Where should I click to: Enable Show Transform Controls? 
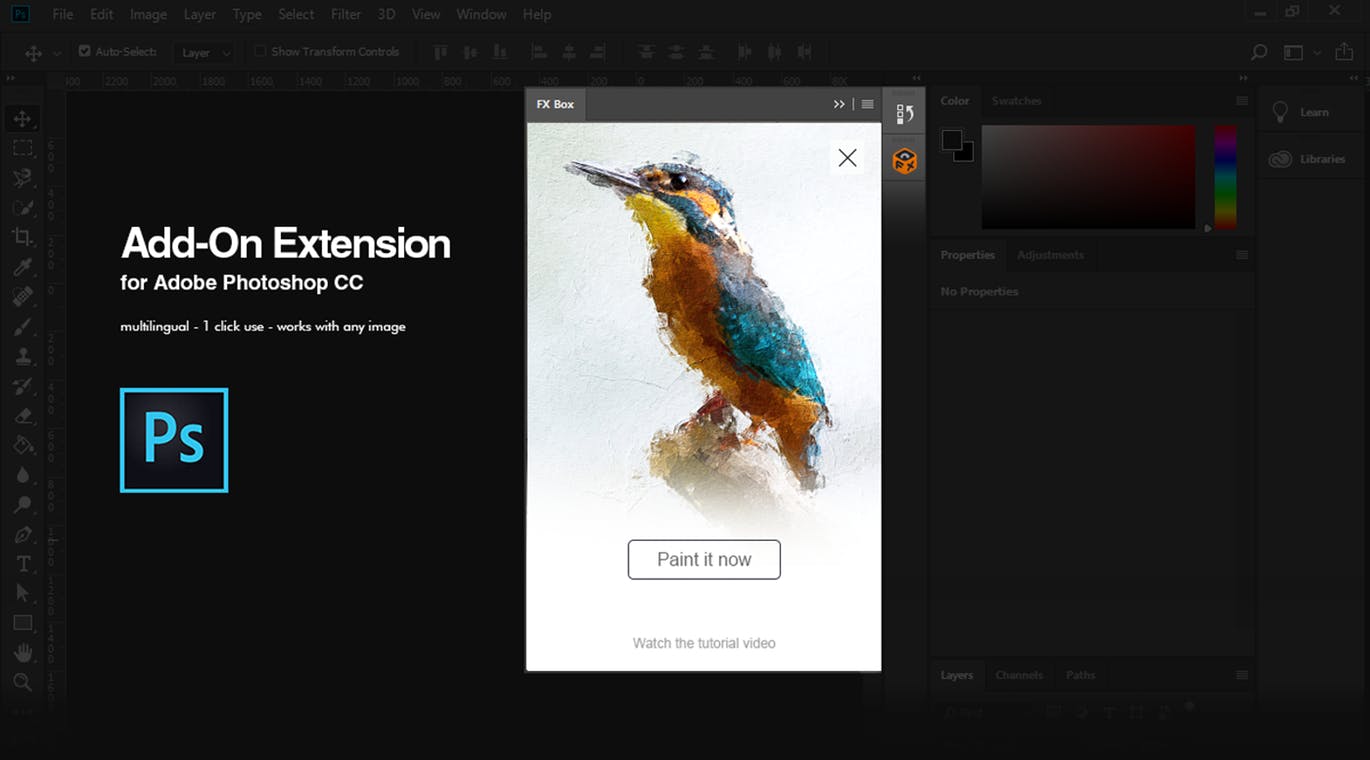[x=260, y=51]
